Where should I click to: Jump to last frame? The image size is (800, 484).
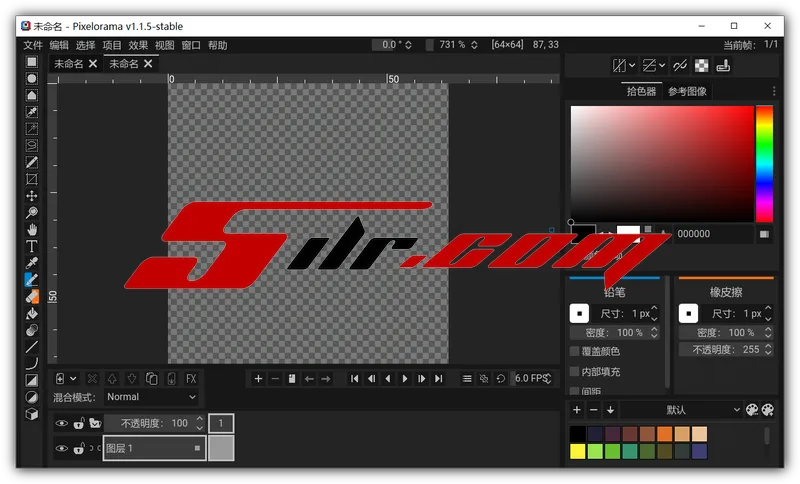tap(438, 379)
